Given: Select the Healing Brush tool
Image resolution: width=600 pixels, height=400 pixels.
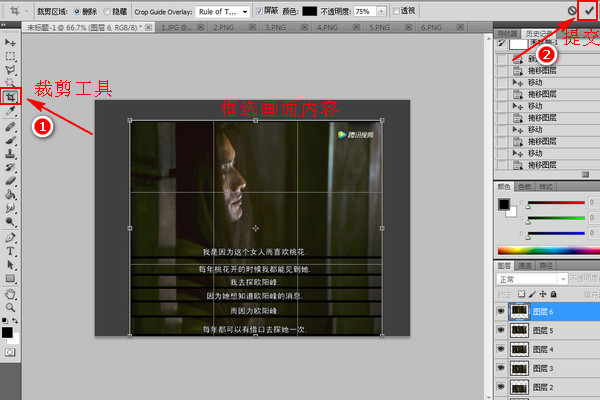Looking at the screenshot, I should pyautogui.click(x=10, y=126).
